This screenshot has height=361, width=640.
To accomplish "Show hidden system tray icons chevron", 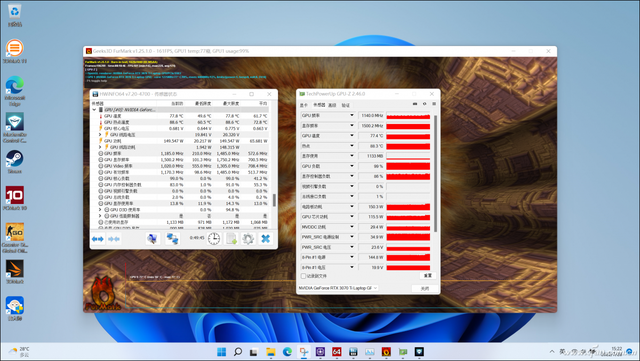I will (x=552, y=352).
